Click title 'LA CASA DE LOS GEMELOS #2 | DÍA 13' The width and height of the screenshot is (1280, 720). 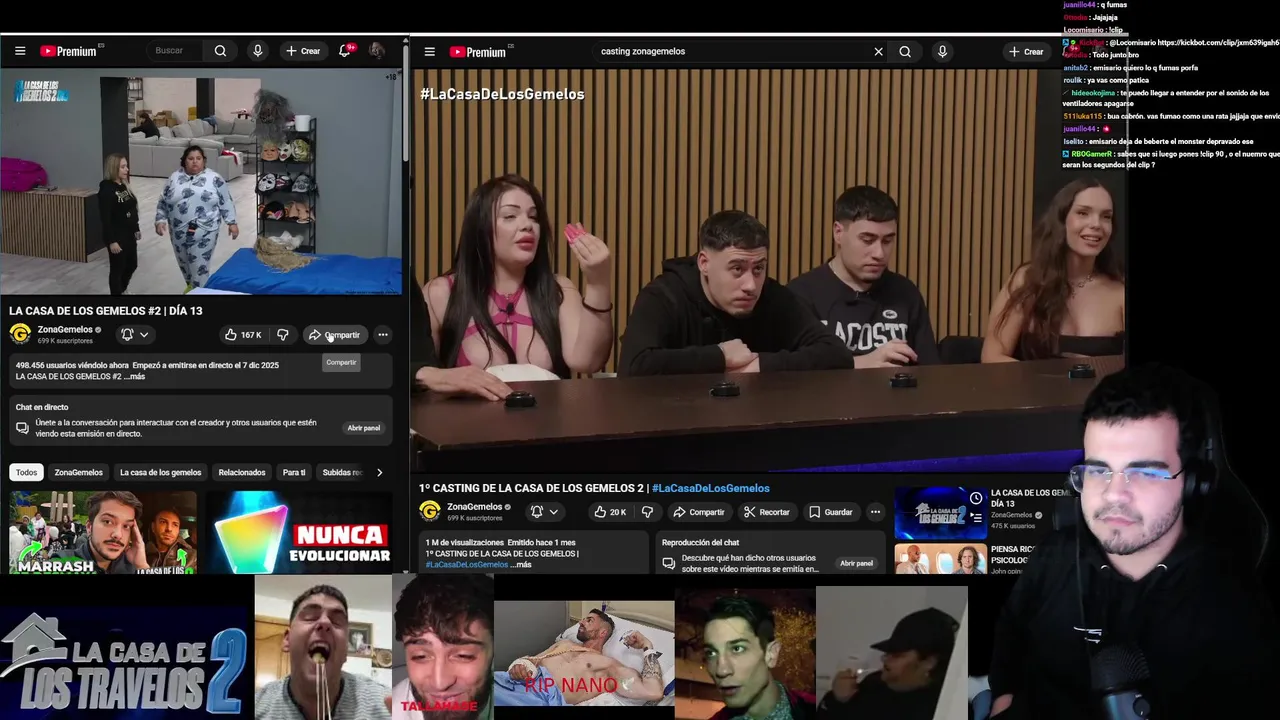coord(106,311)
